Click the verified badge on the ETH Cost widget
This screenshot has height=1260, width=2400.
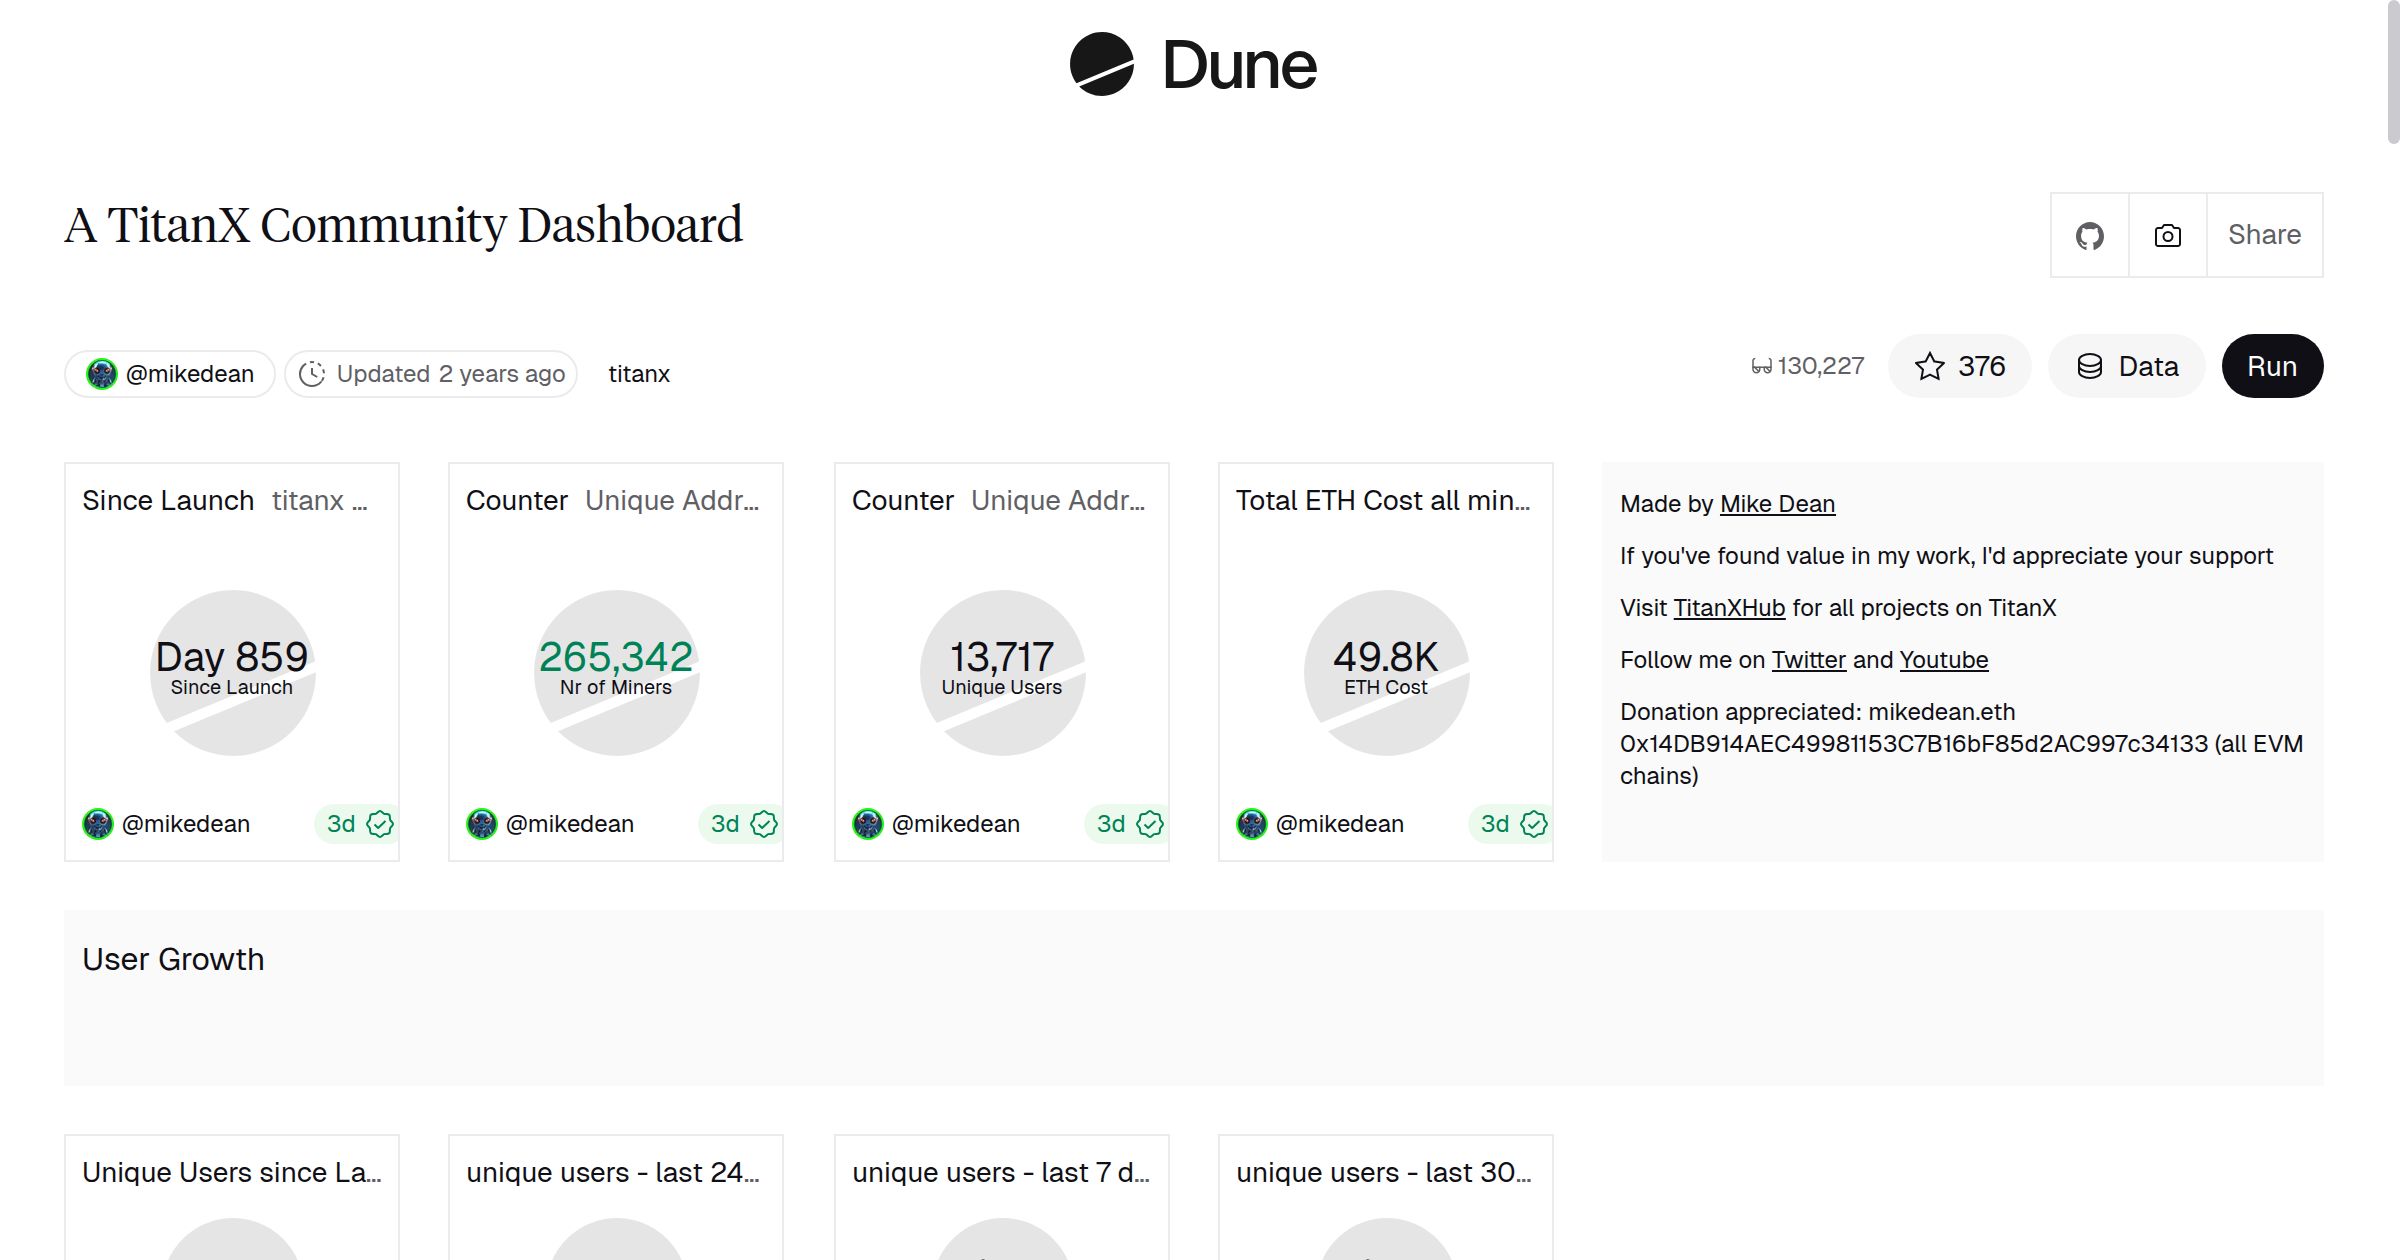pyautogui.click(x=1532, y=824)
